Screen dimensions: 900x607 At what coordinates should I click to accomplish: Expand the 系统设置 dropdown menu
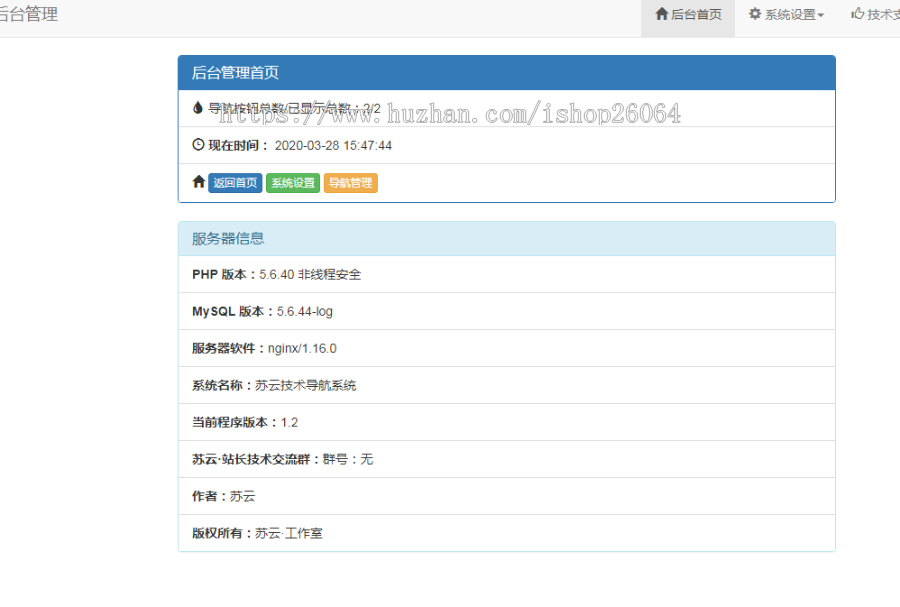point(786,15)
